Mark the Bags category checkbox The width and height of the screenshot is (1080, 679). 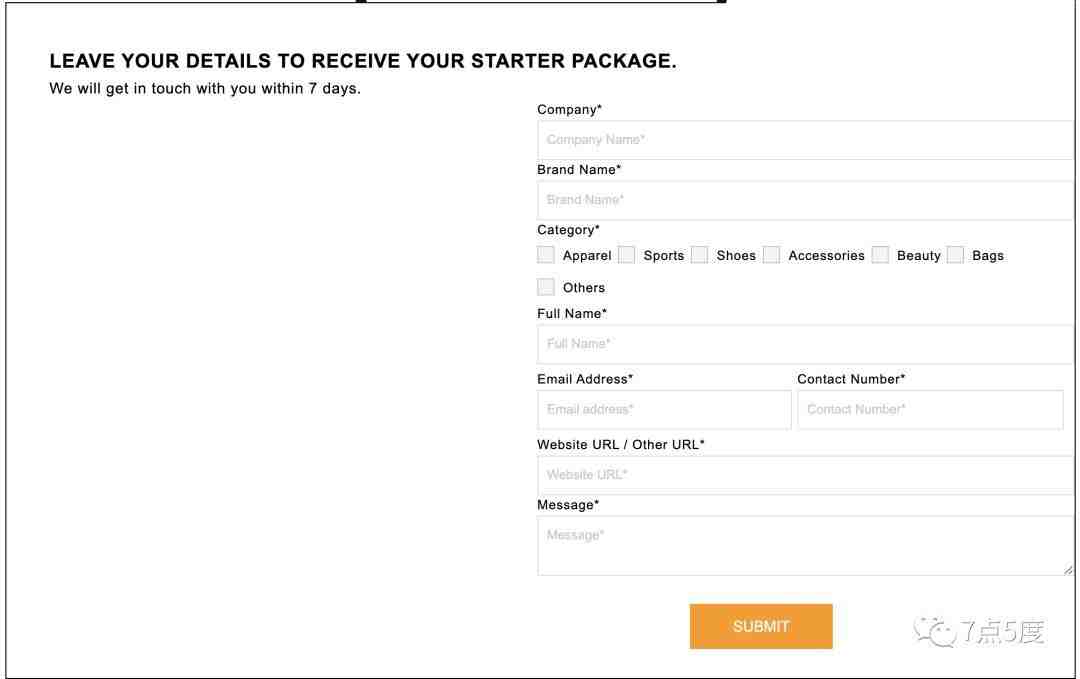point(955,255)
